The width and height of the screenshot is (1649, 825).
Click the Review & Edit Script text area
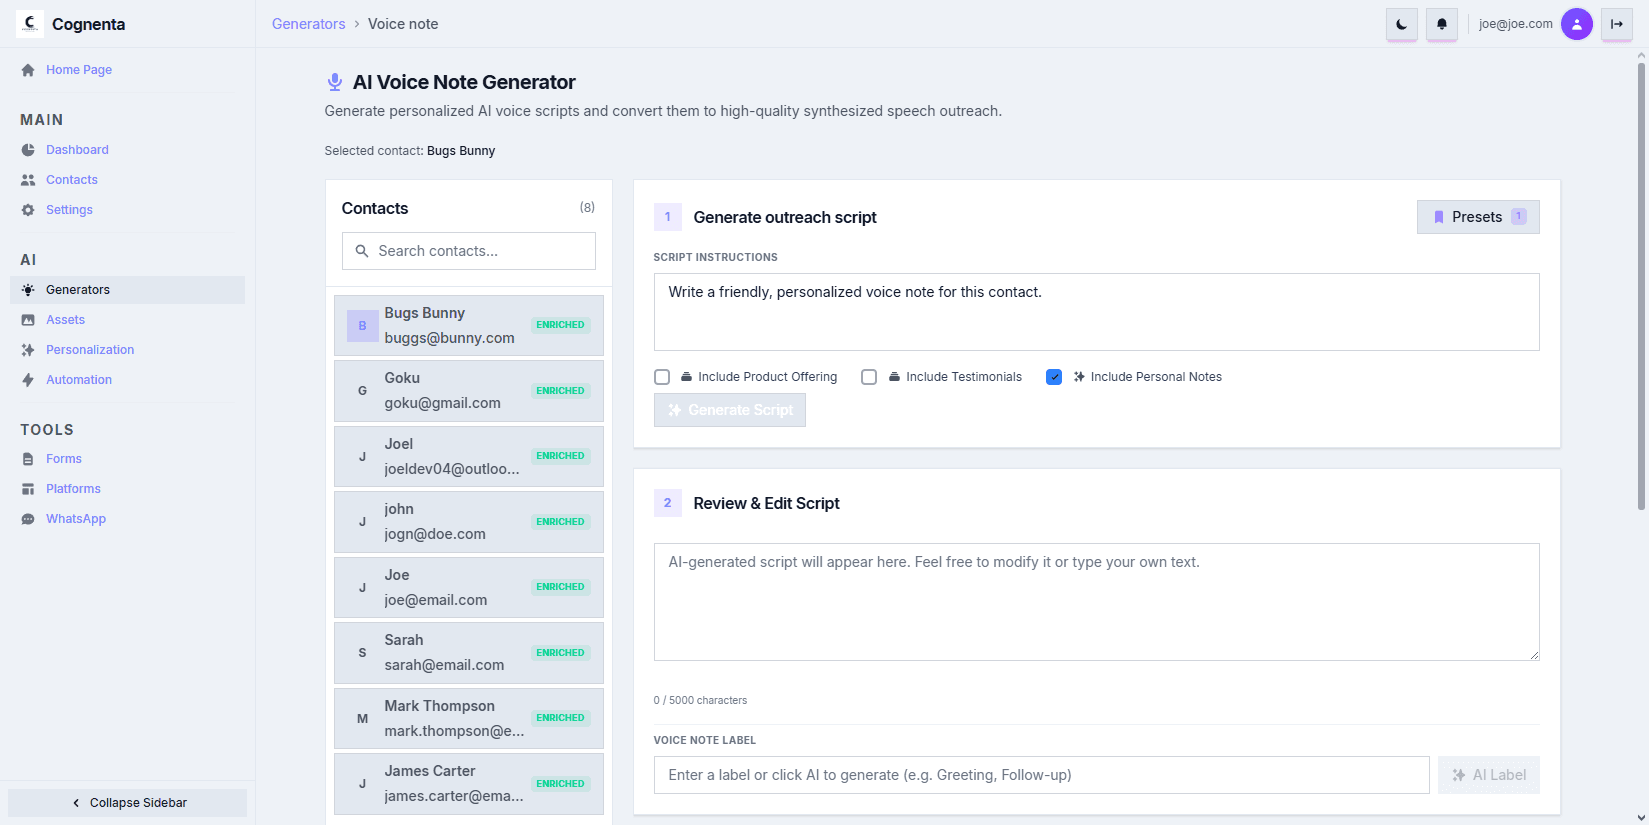click(1097, 602)
